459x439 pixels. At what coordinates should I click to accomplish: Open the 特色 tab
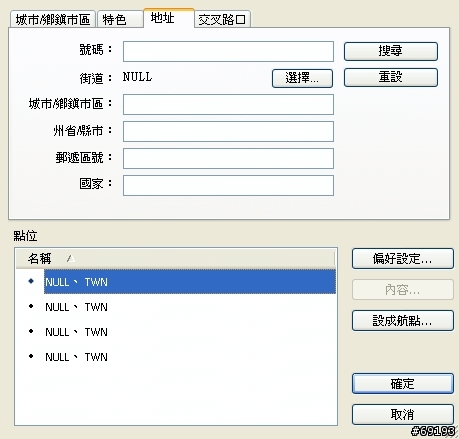[120, 19]
